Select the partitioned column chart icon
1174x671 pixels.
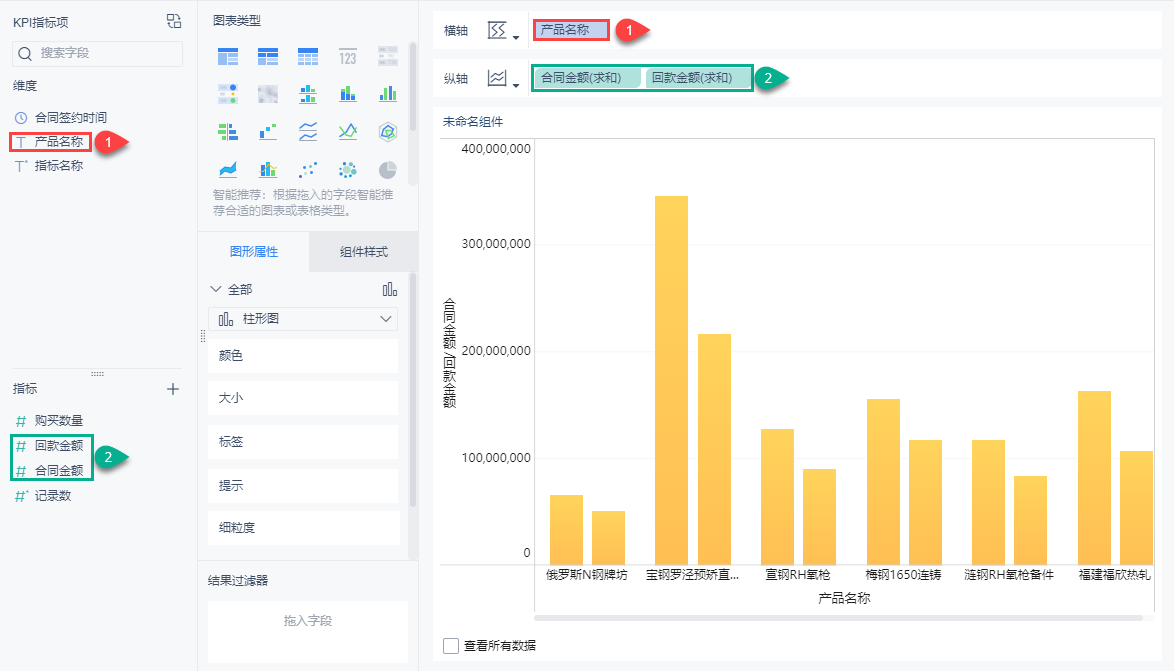[x=308, y=94]
